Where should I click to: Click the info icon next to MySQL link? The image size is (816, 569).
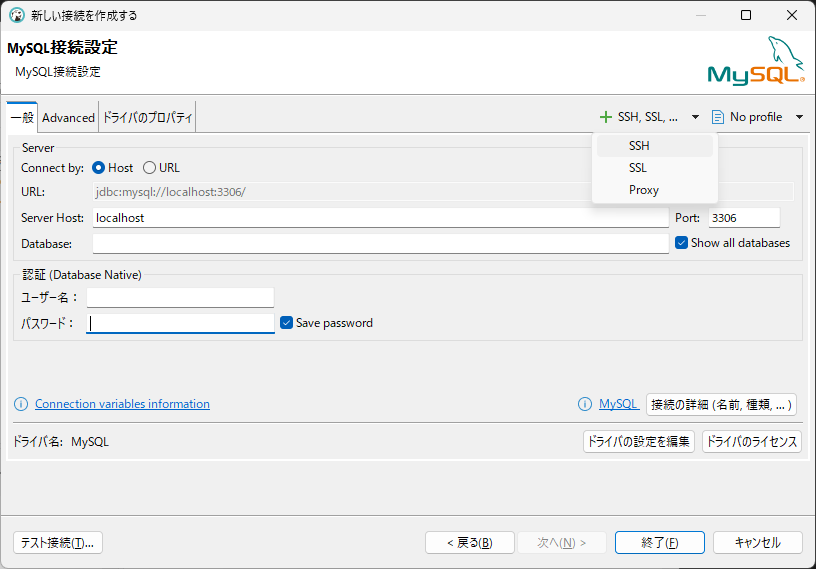pos(585,404)
